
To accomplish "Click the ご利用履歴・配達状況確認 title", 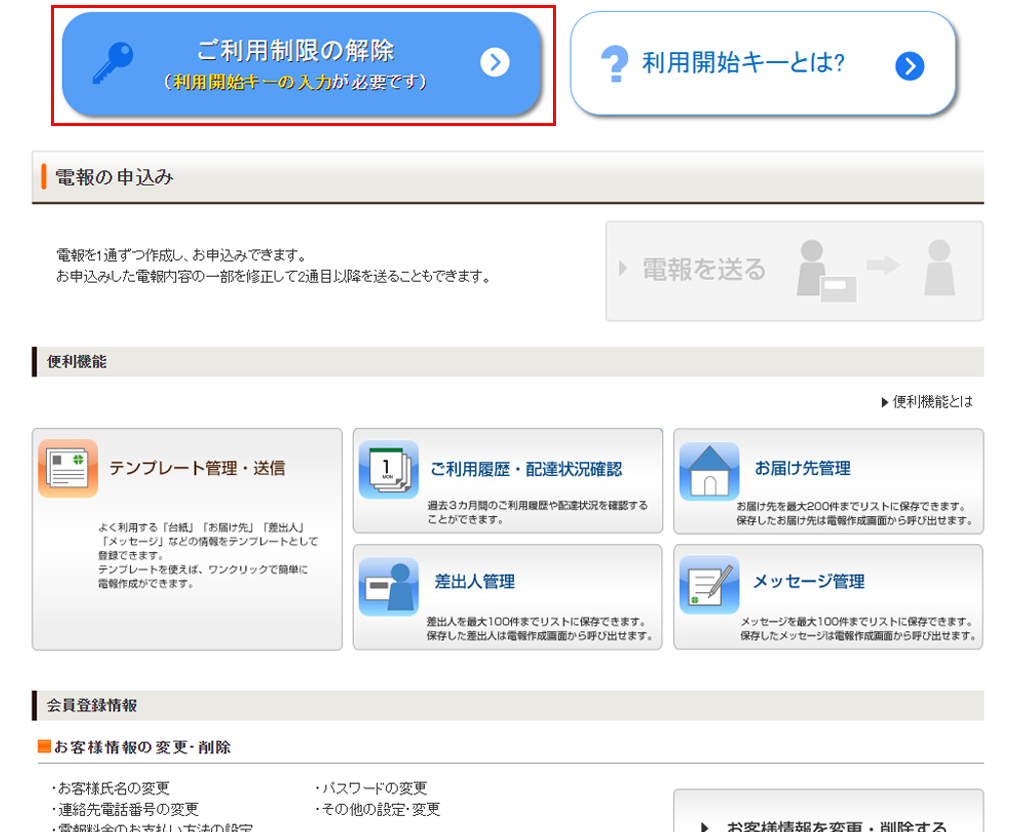I will click(526, 469).
